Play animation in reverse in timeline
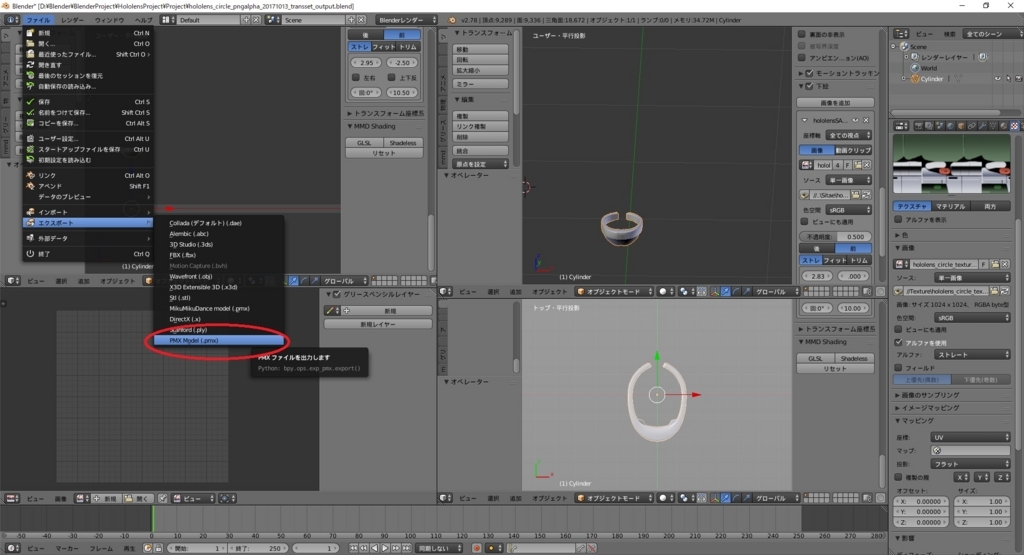The image size is (1024, 555). point(374,548)
